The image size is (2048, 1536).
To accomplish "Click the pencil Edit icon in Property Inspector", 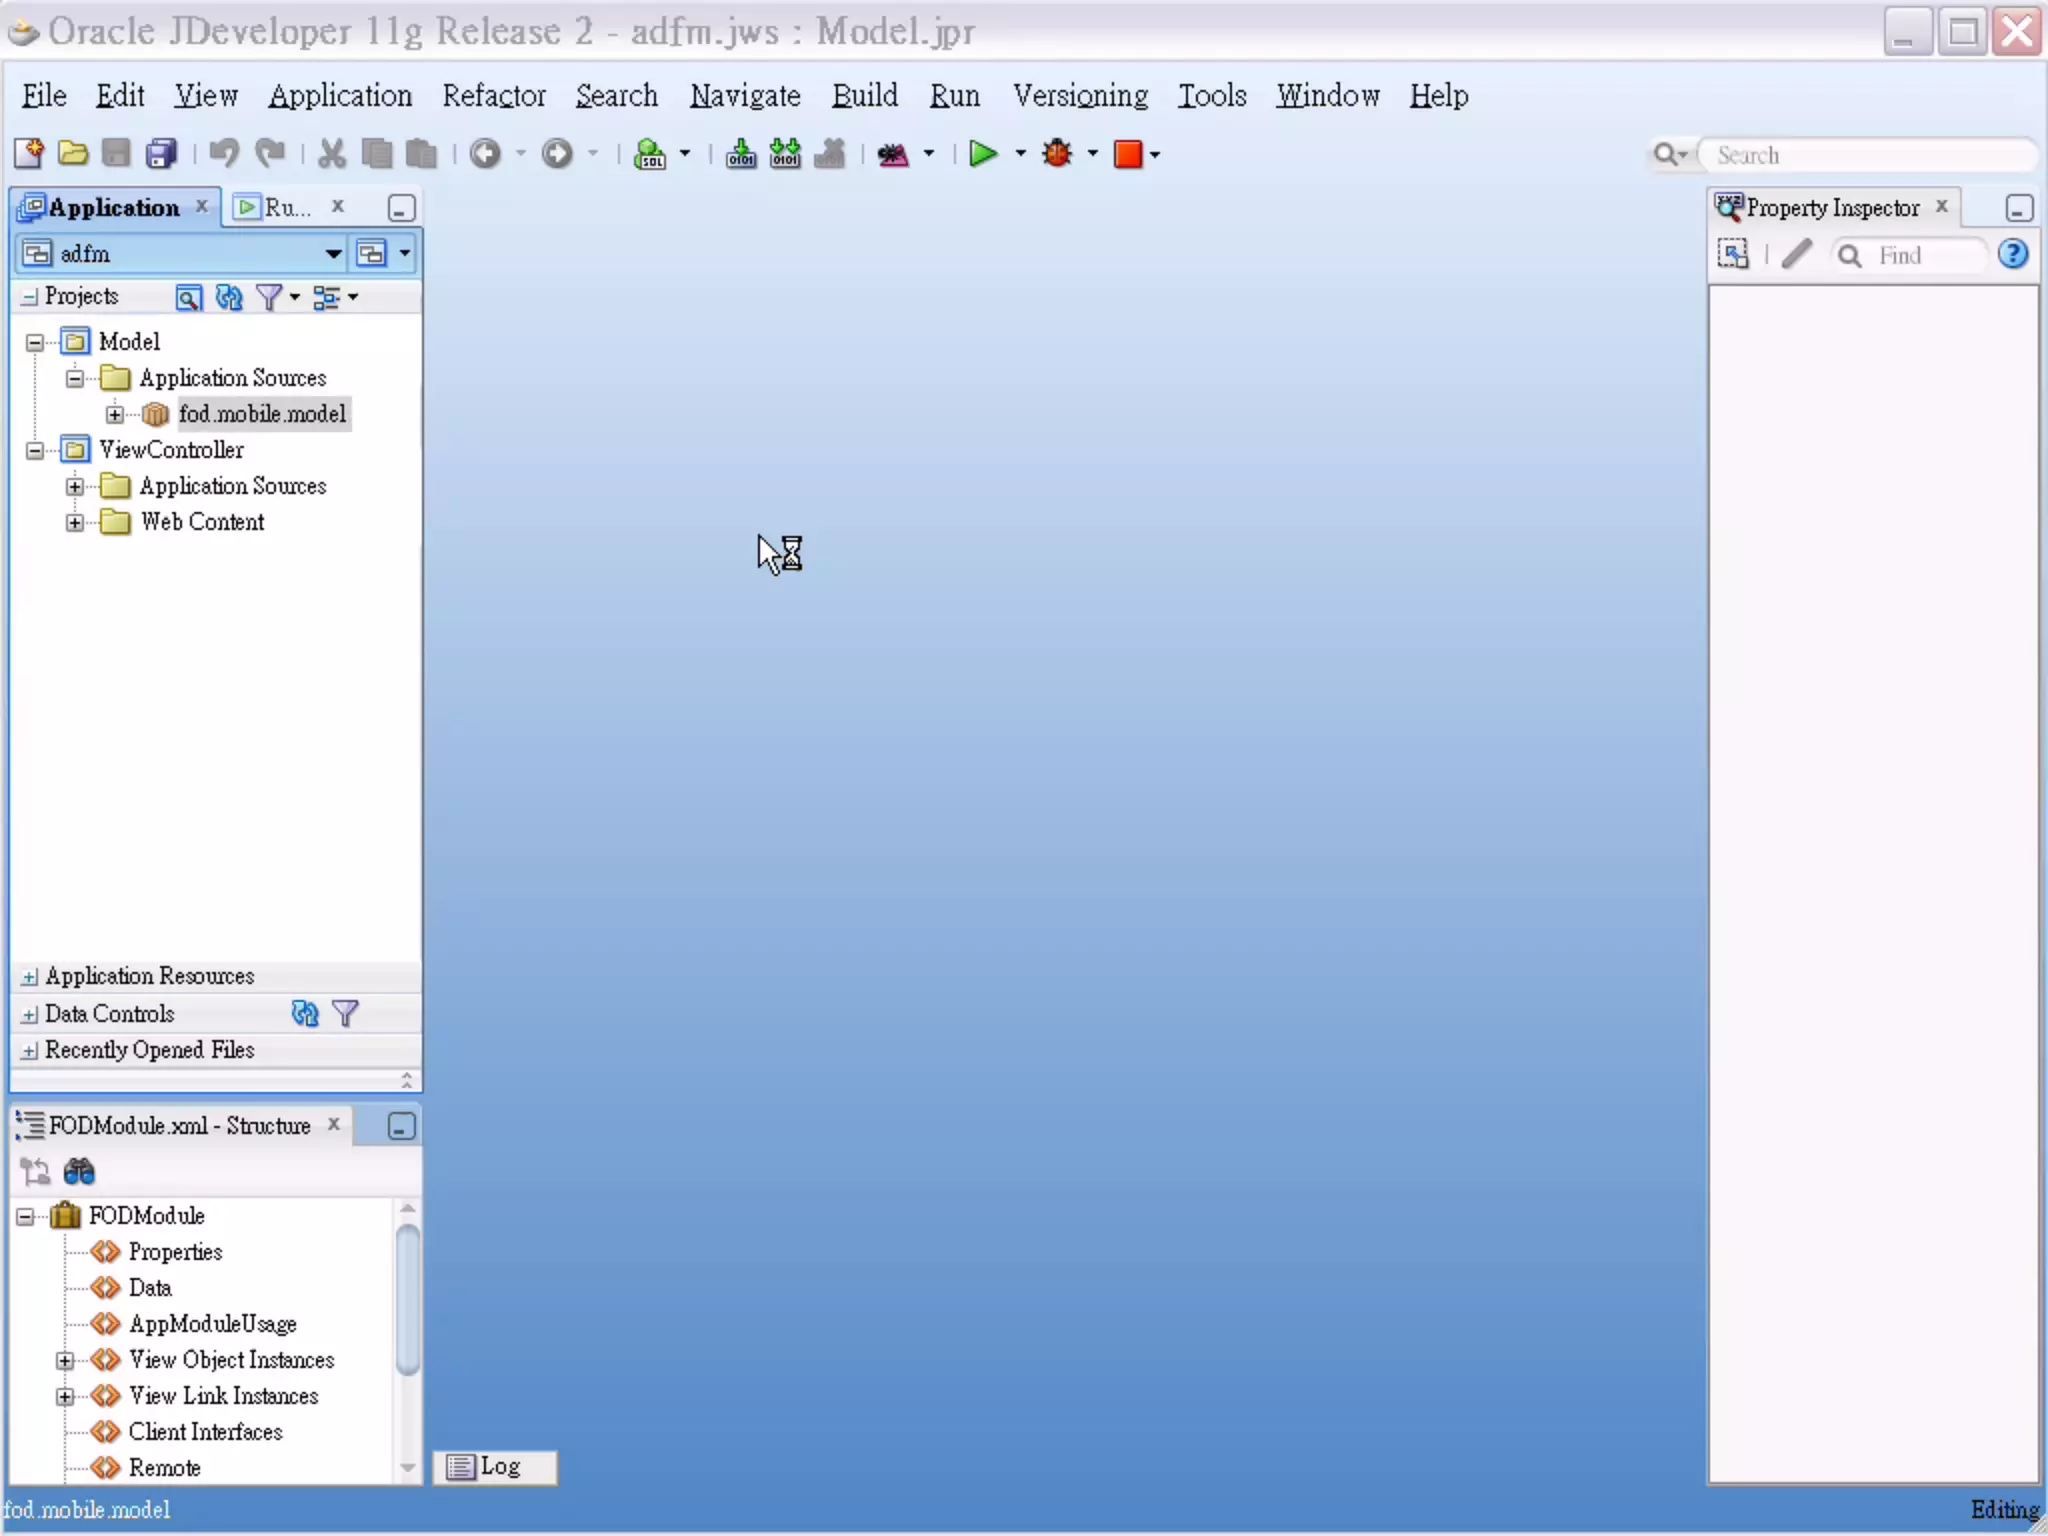I will 1796,255.
